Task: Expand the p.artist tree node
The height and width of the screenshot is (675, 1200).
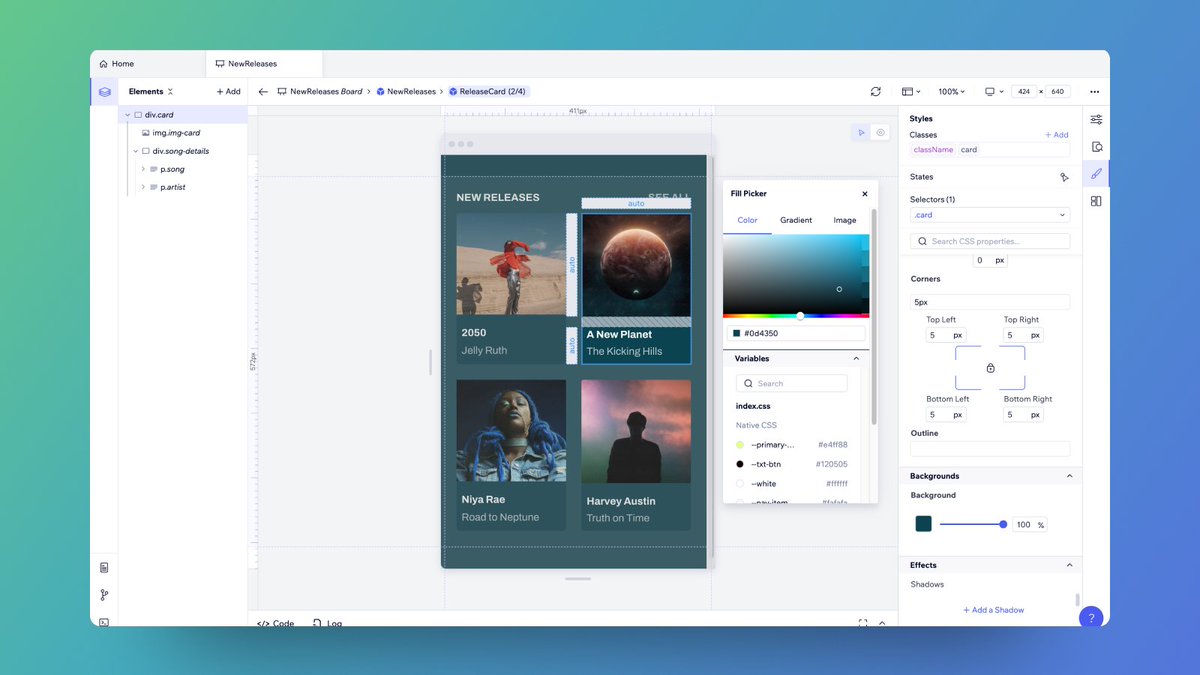Action: coord(143,187)
